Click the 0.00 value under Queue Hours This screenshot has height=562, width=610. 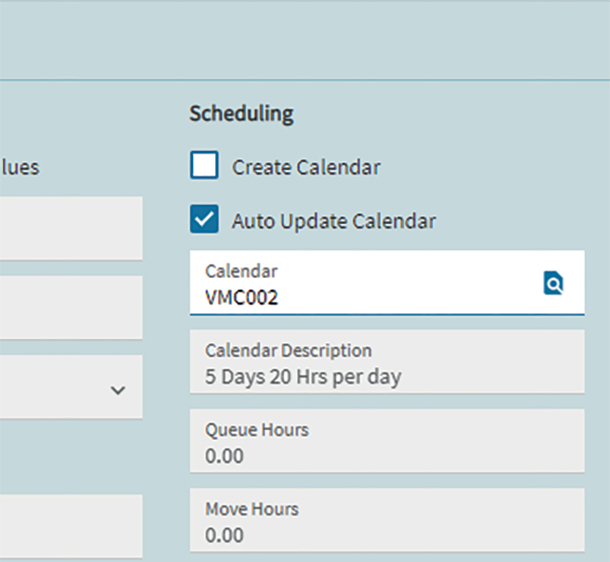(224, 456)
